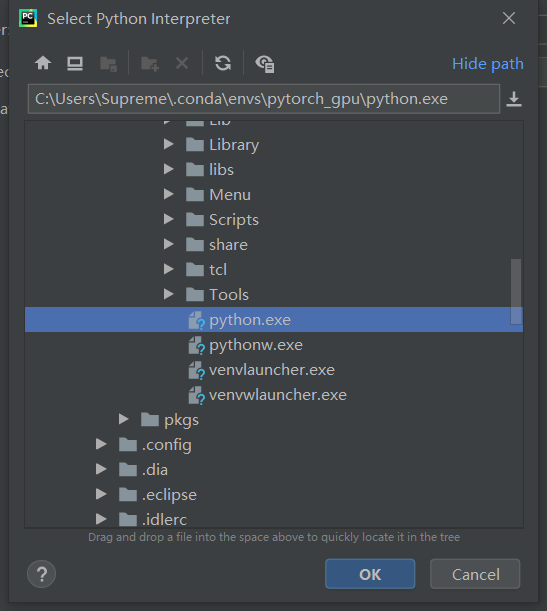Click the Scripts folder icon
Image resolution: width=547 pixels, height=611 pixels.
[x=195, y=219]
